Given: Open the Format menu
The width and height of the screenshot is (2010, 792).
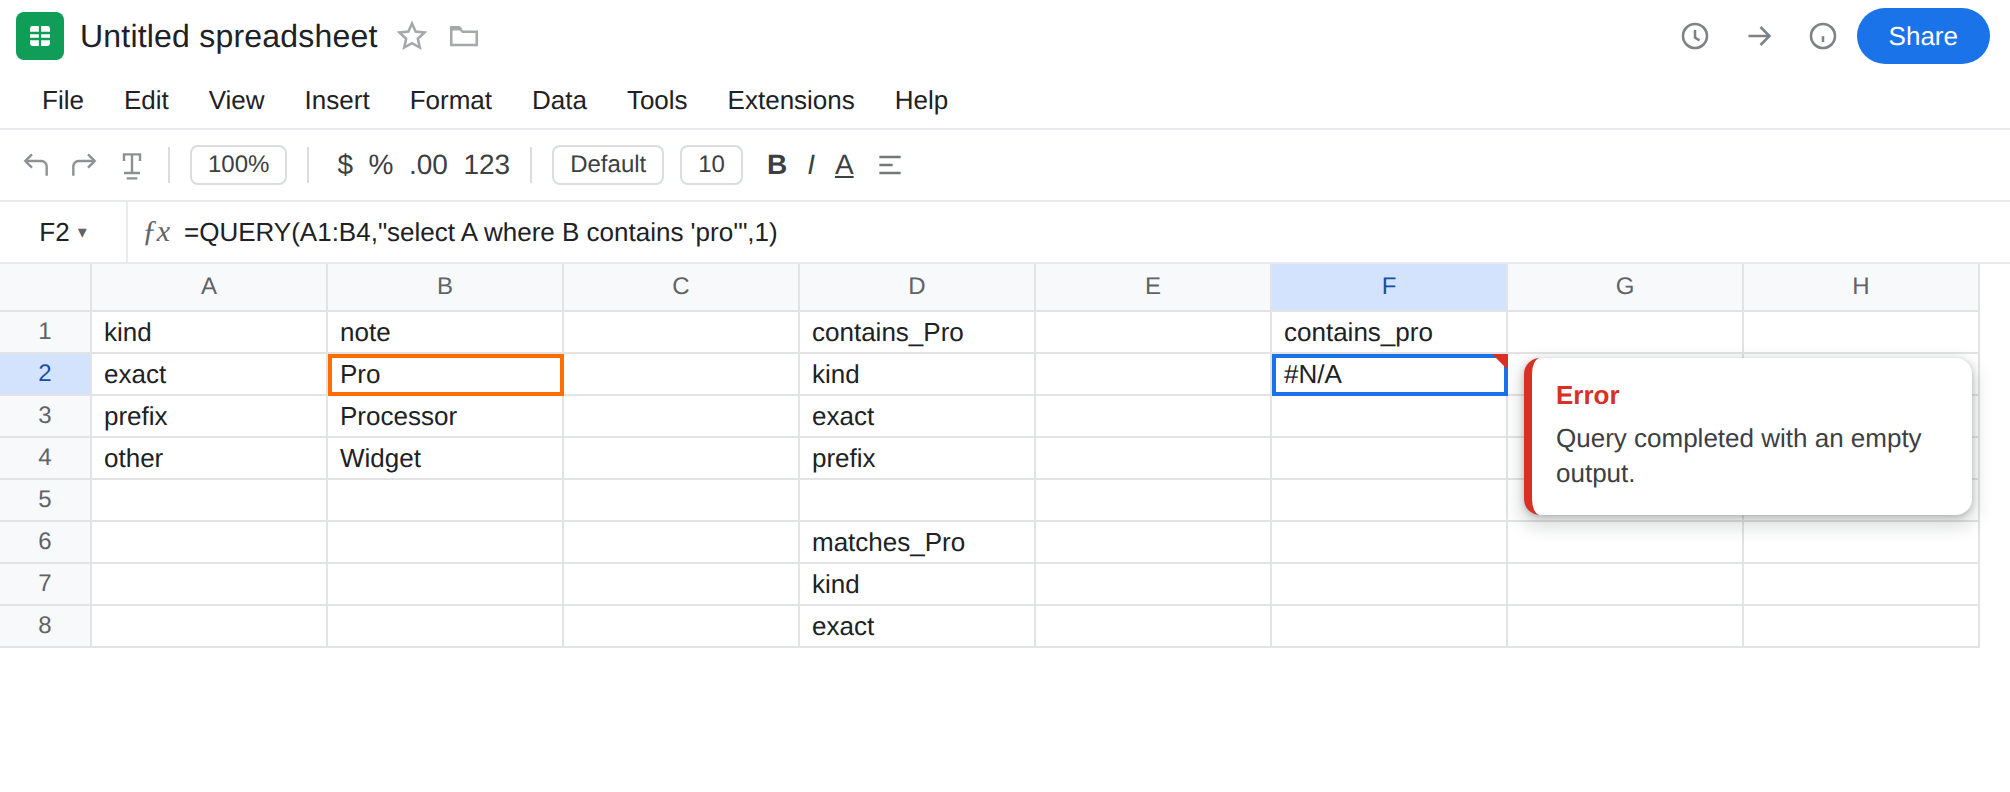Looking at the screenshot, I should click(x=451, y=100).
